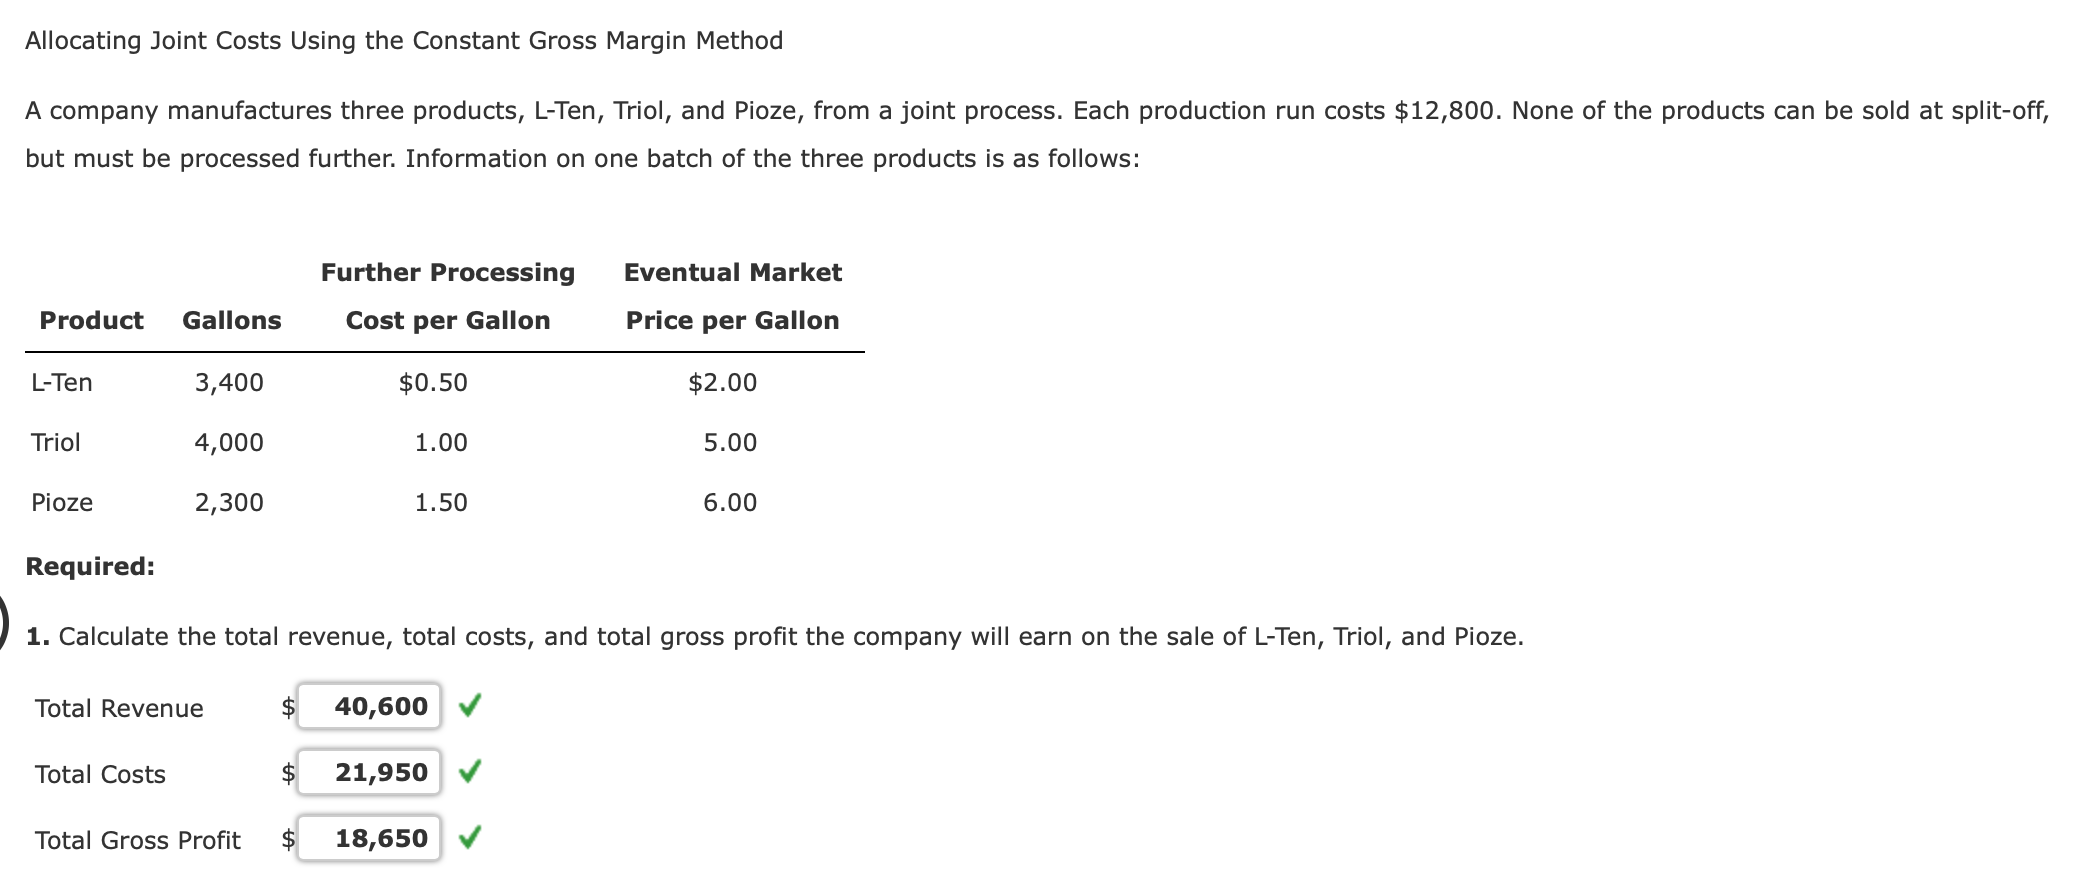Select the Pioze row in the table
2090x884 pixels.
click(x=62, y=503)
